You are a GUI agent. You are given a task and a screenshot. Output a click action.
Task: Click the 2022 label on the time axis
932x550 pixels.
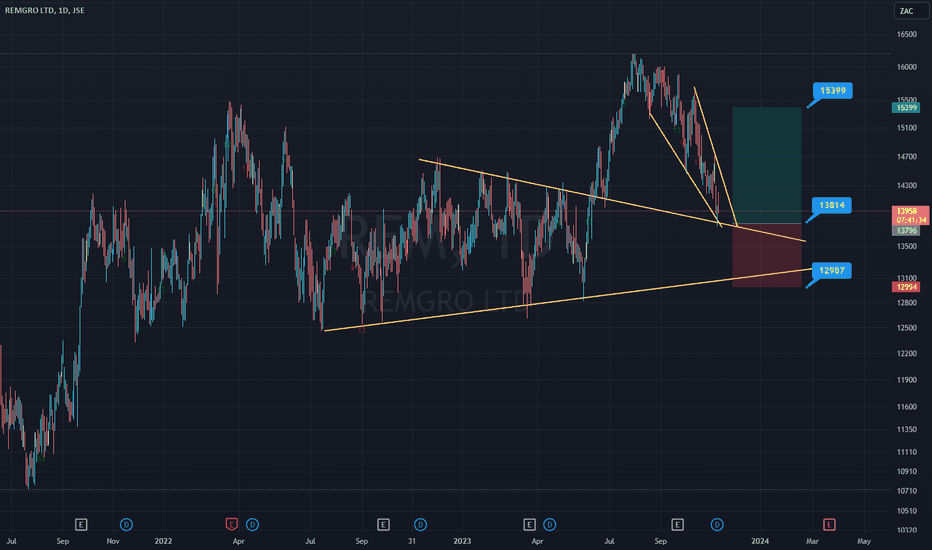click(x=163, y=541)
